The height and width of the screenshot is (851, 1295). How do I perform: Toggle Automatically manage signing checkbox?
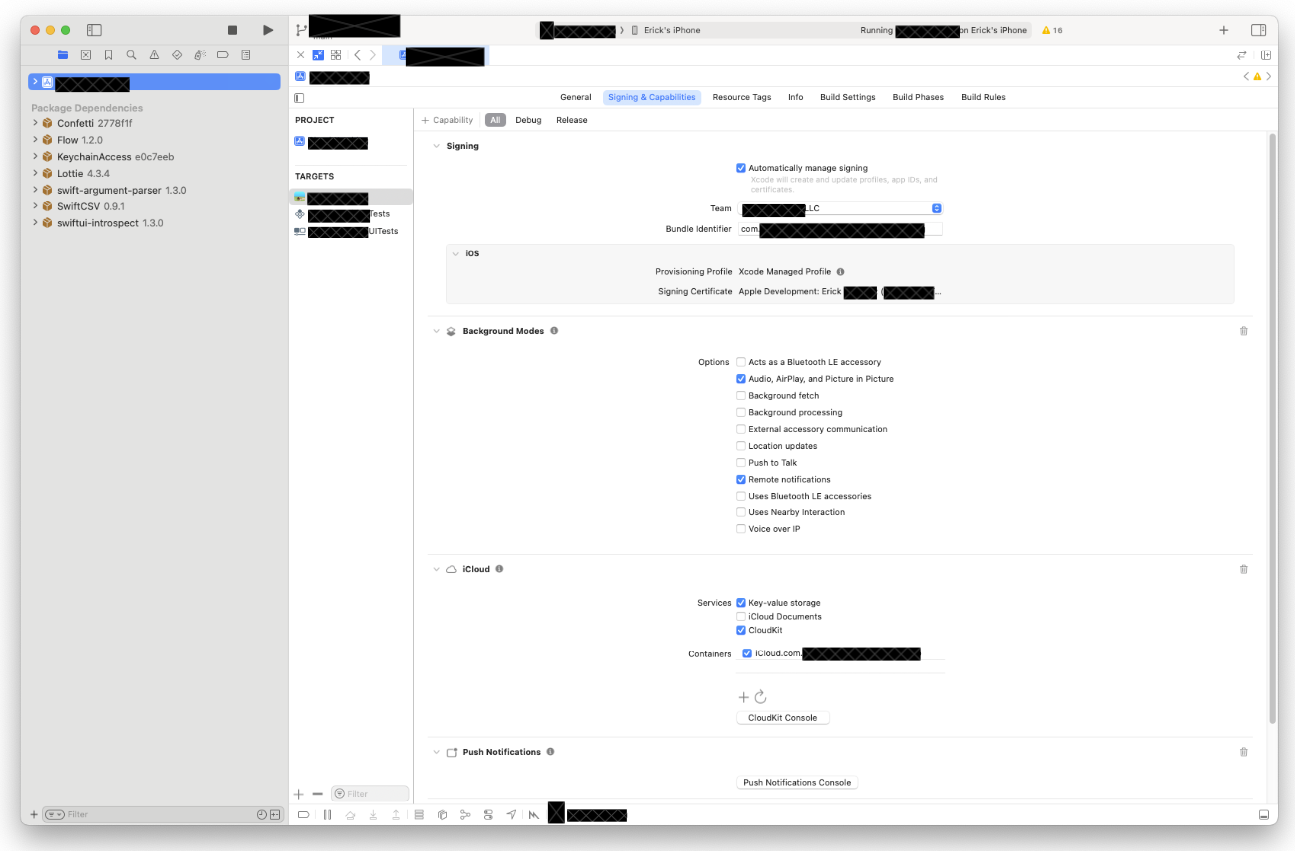741,168
